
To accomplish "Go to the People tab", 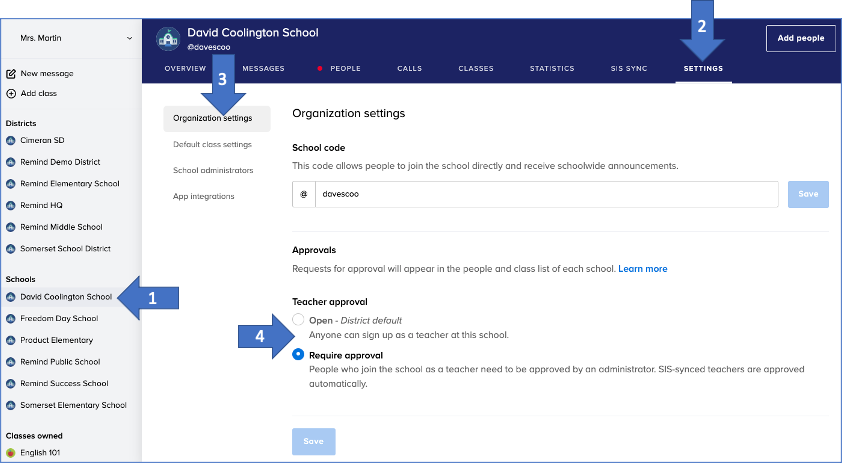I will tap(345, 69).
